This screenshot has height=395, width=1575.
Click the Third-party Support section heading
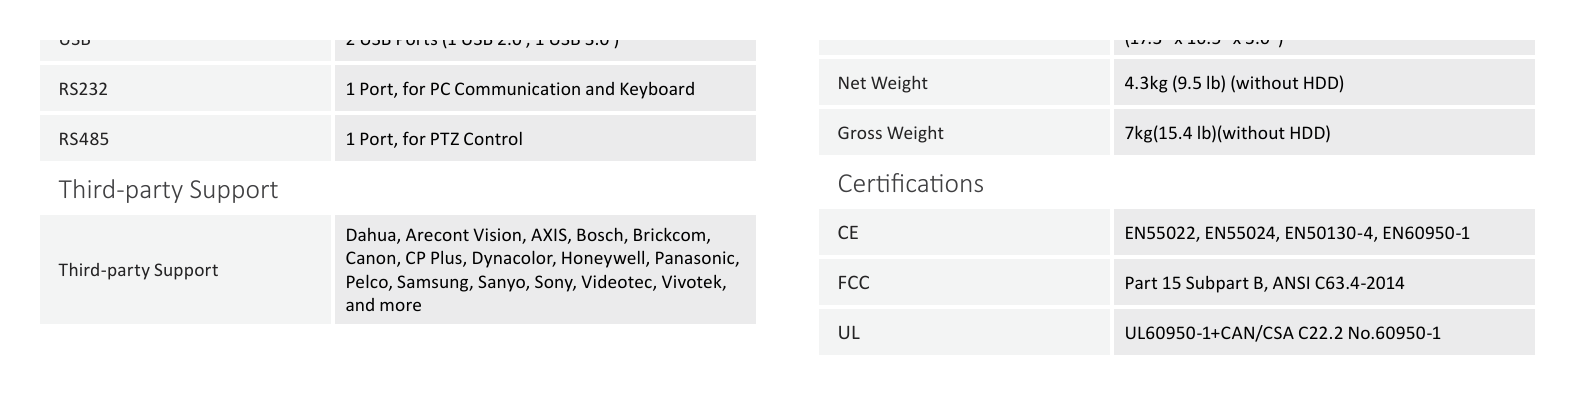(168, 189)
